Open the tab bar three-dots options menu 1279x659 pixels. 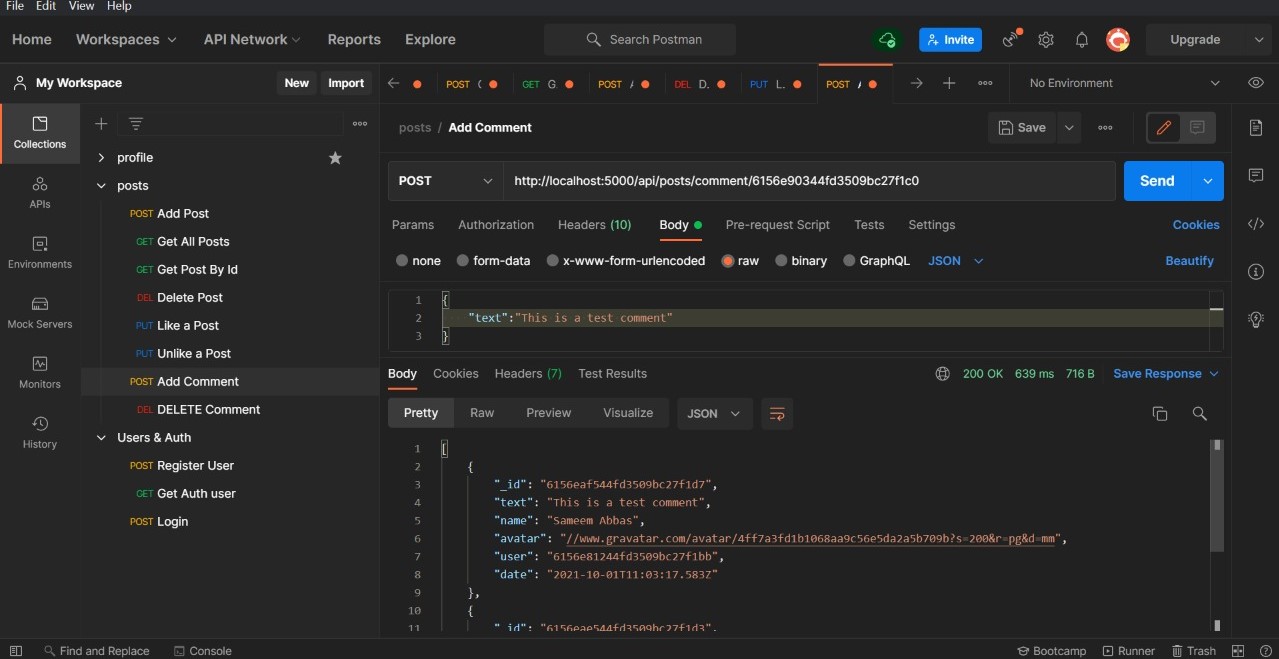coord(985,83)
